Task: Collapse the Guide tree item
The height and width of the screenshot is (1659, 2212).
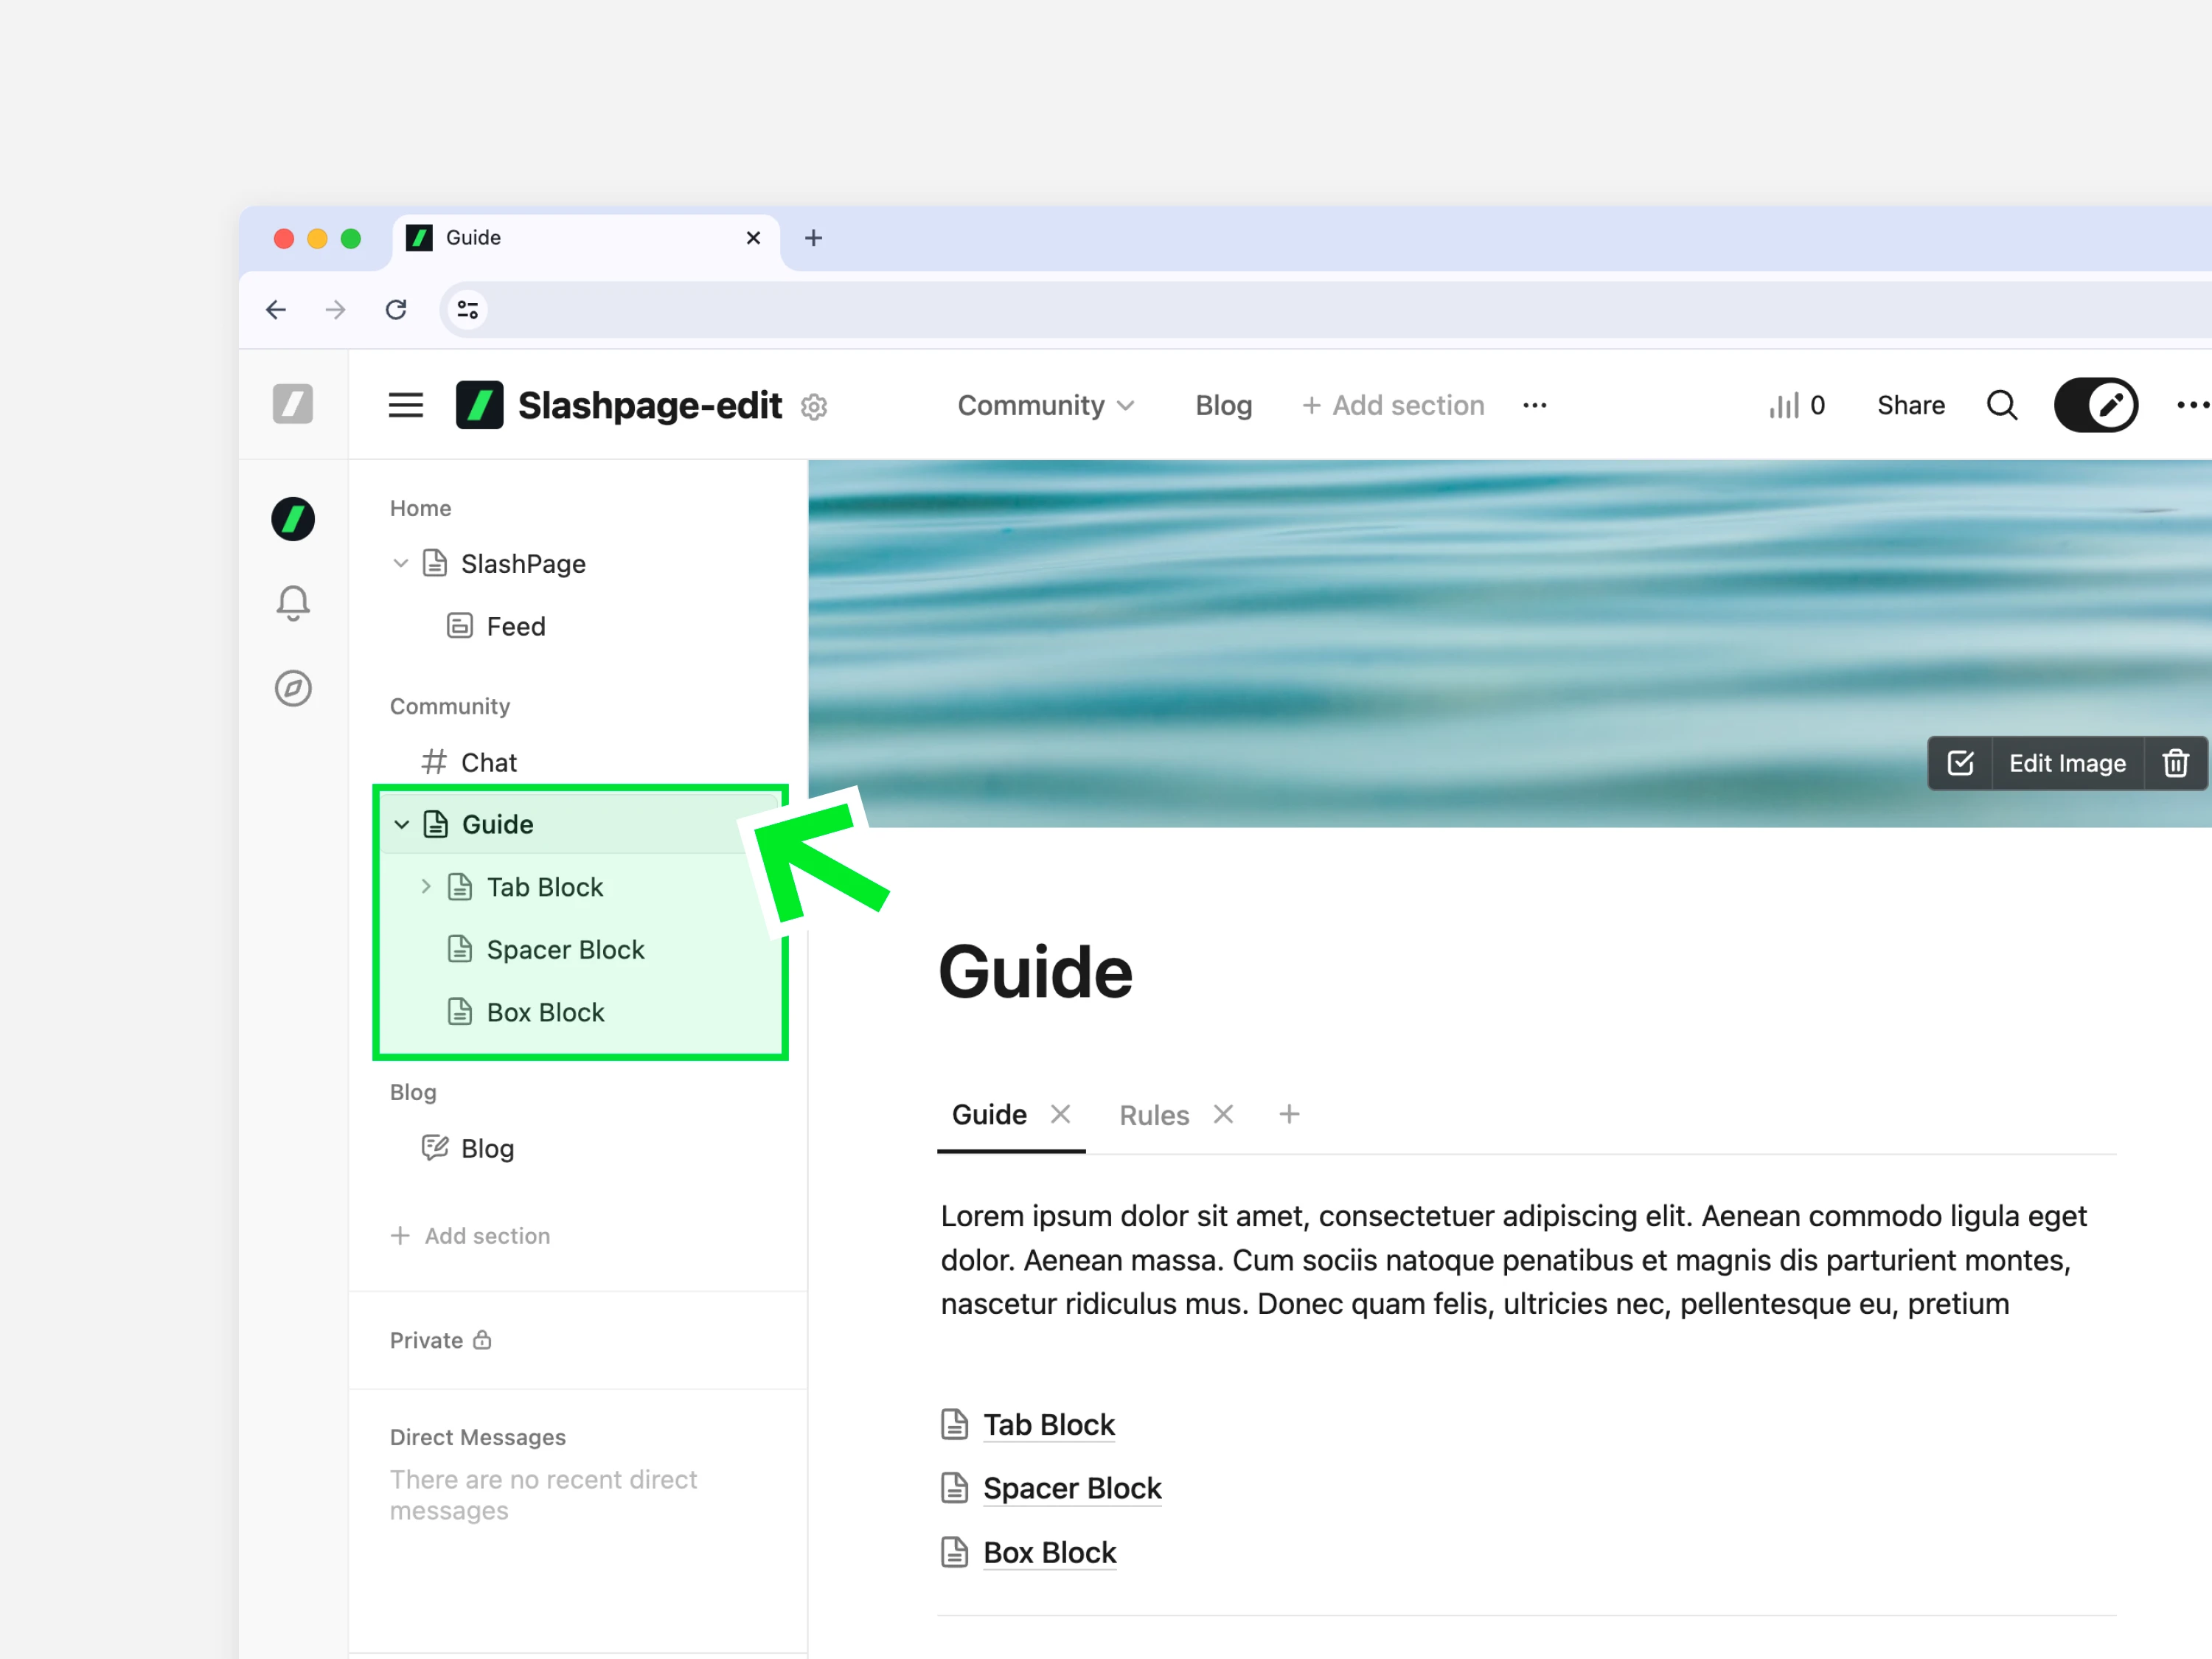Action: tap(401, 824)
